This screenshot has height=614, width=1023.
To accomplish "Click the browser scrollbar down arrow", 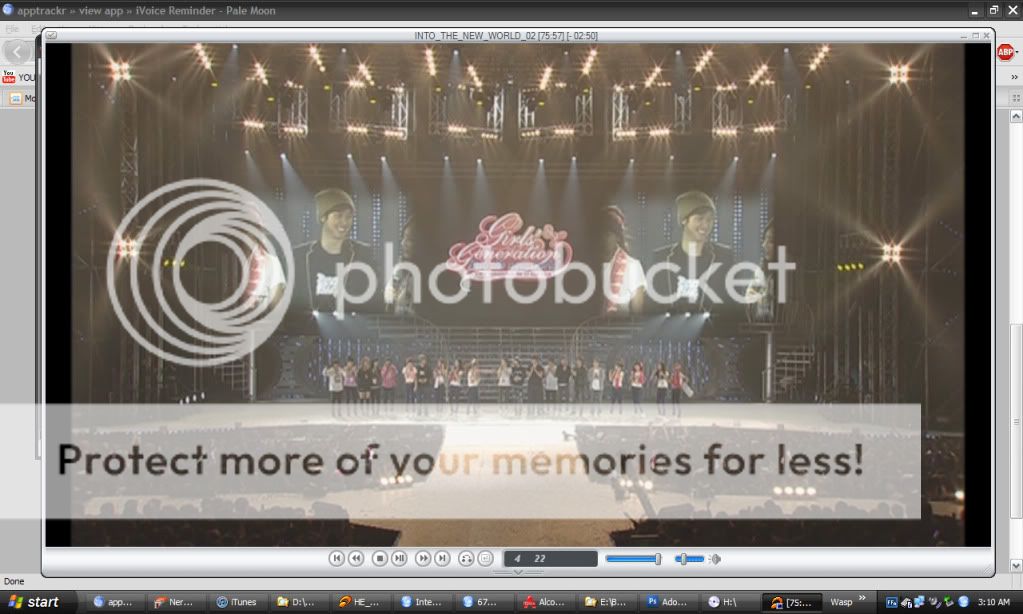I will [x=1016, y=565].
